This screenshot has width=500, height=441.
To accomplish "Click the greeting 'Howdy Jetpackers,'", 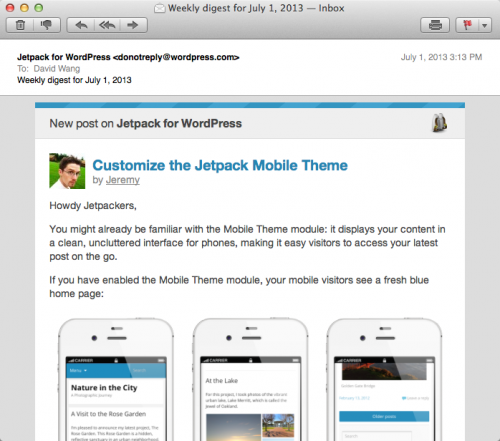I will [93, 206].
